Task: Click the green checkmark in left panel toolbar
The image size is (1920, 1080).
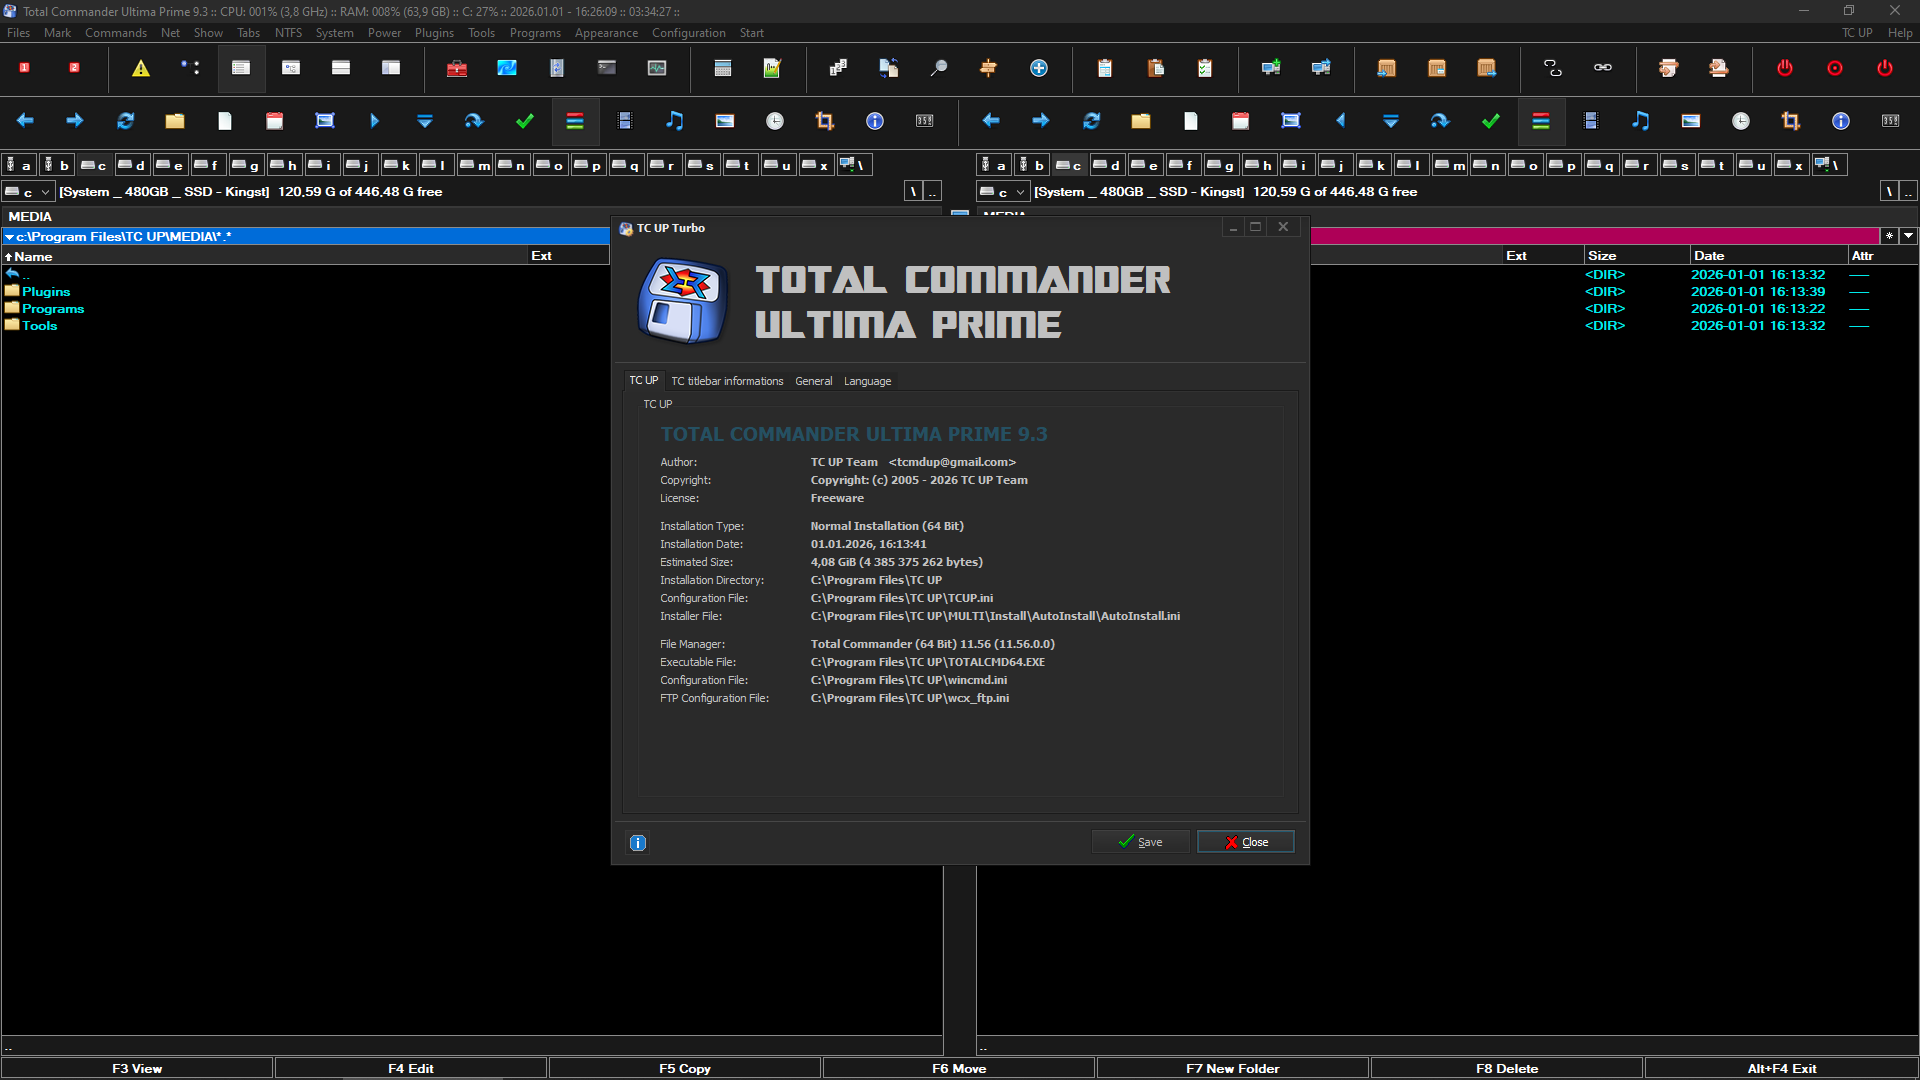Action: tap(525, 121)
